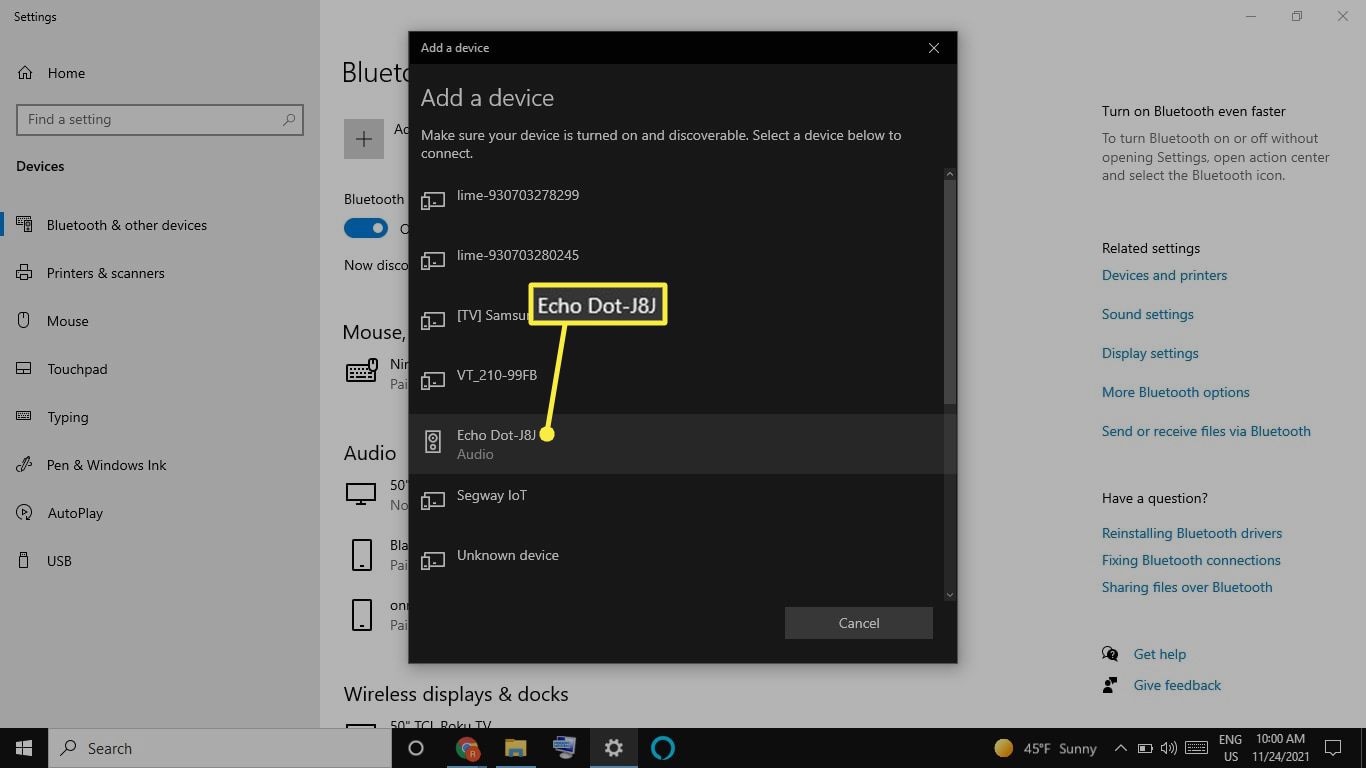Select the lime-930703280245 device
Screen dimensions: 1366x768
coord(676,263)
